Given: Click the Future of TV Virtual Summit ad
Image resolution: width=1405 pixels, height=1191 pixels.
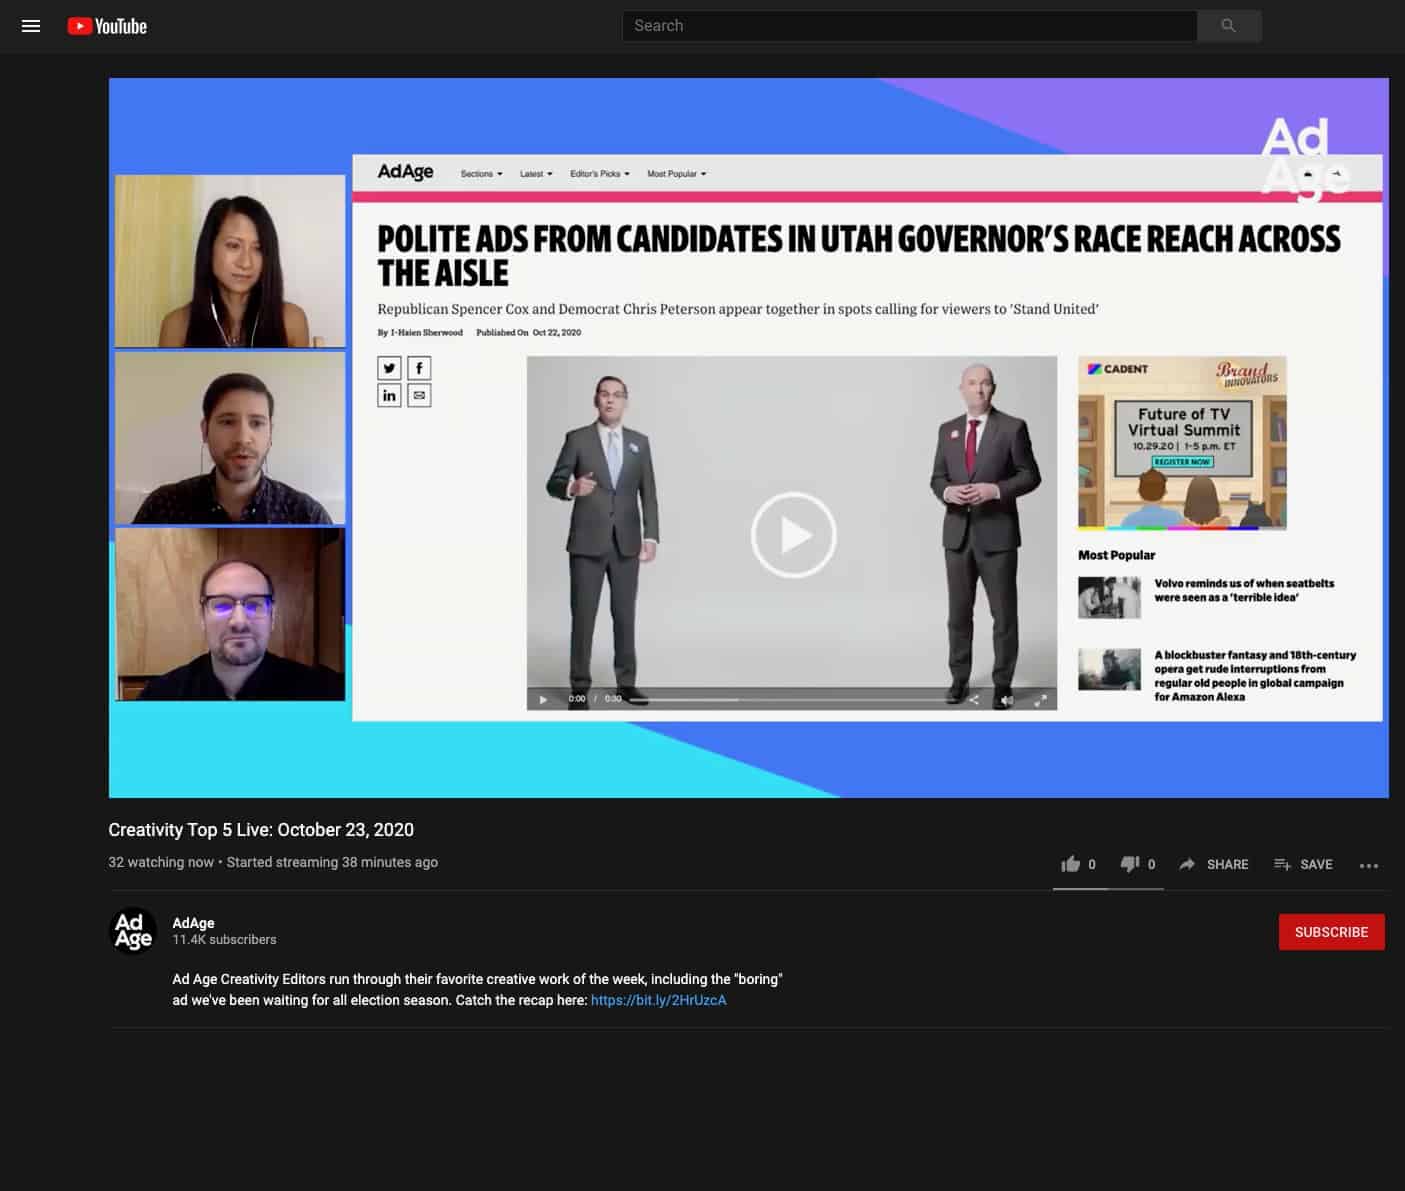Looking at the screenshot, I should coord(1182,443).
